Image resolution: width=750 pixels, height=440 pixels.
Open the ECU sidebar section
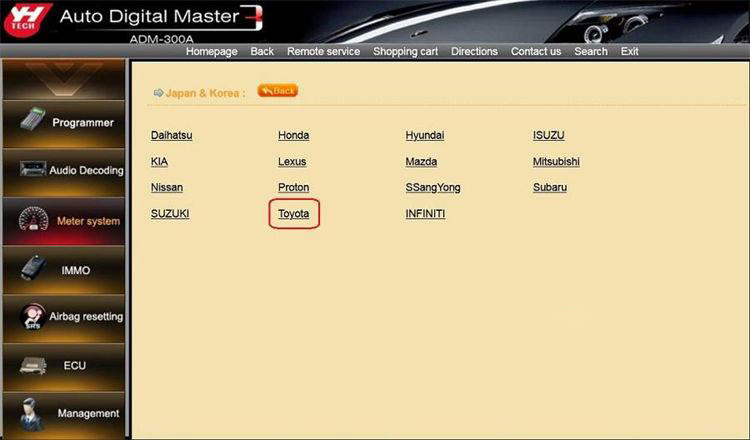pyautogui.click(x=64, y=367)
